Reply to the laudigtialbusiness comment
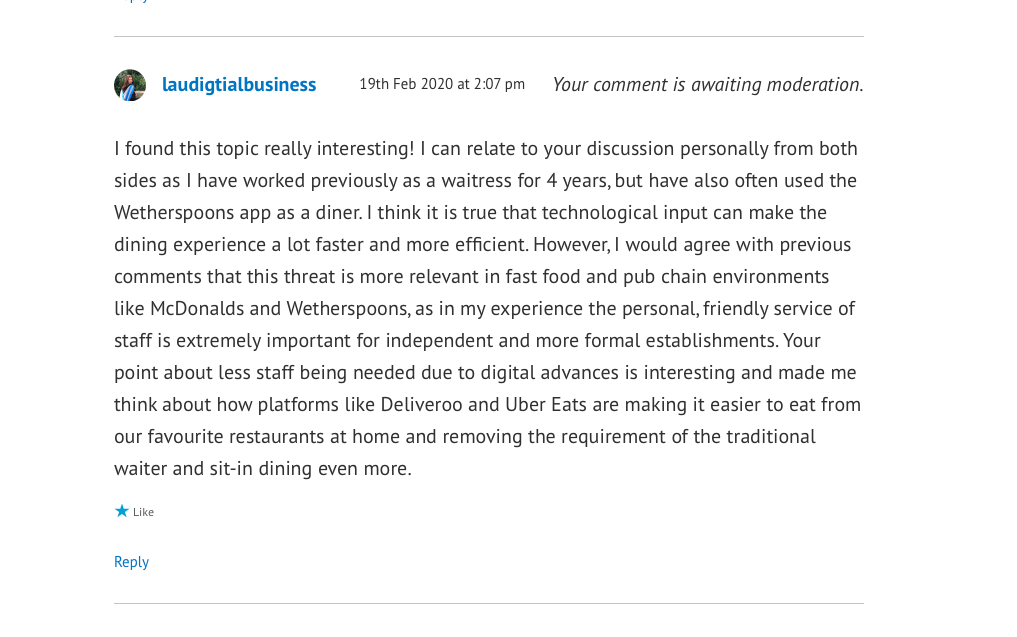Screen dimensions: 1017x637 (131, 562)
